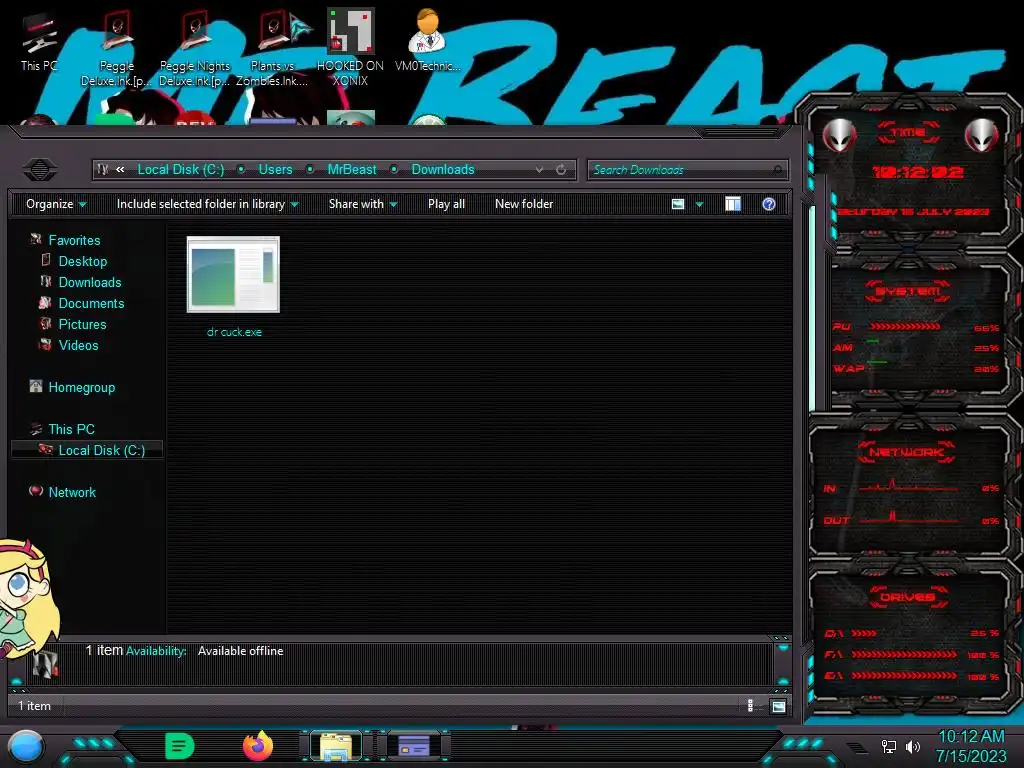This screenshot has height=768, width=1024.
Task: Click CPU usage bar in System gadget
Action: pyautogui.click(x=905, y=326)
